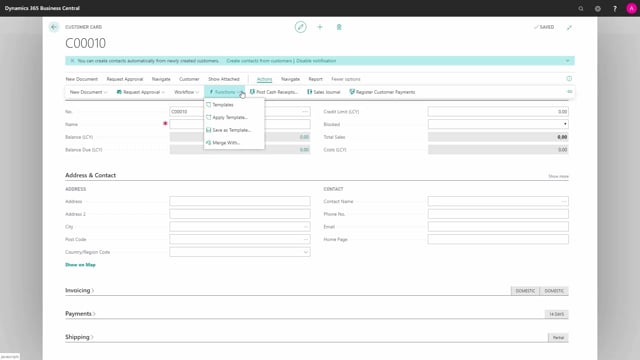Expand the Payments section
Viewport: 640px width, 360px height.
coord(80,314)
